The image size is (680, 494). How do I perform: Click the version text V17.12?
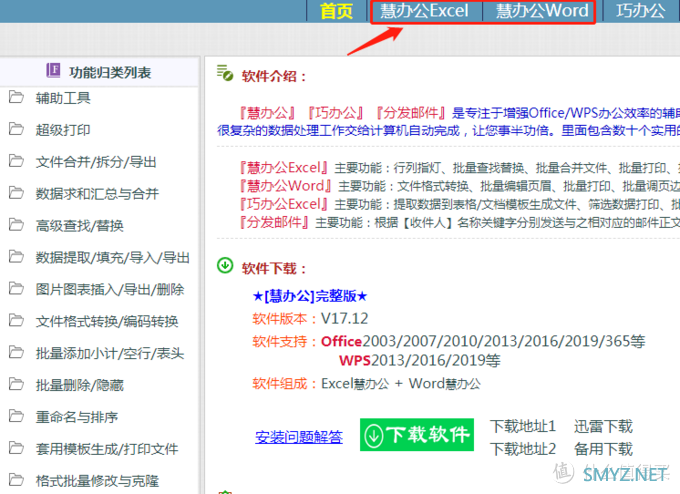345,319
